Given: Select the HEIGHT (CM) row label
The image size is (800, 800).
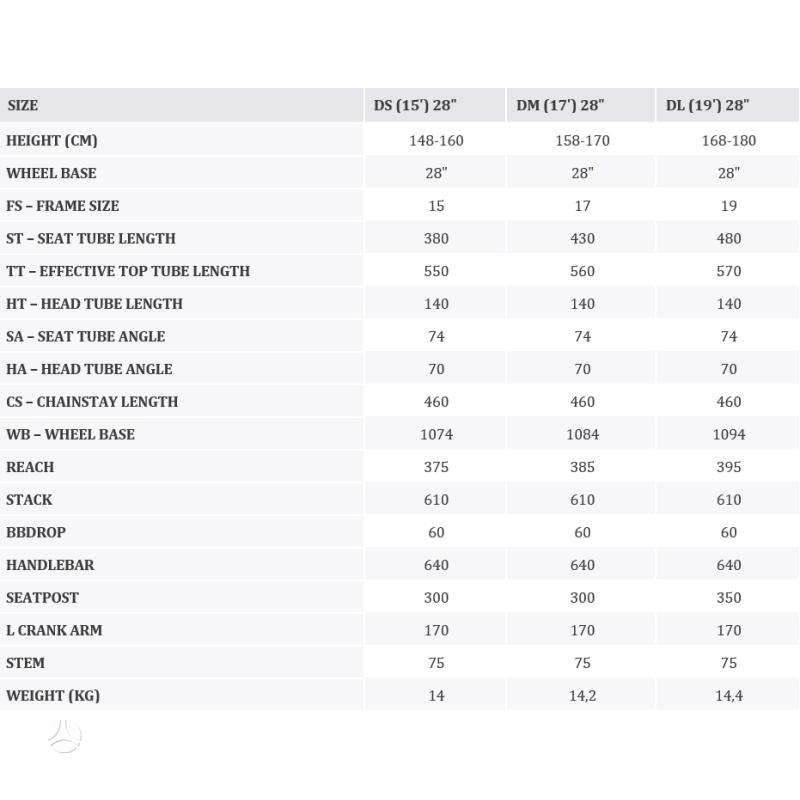Looking at the screenshot, I should pyautogui.click(x=52, y=140).
